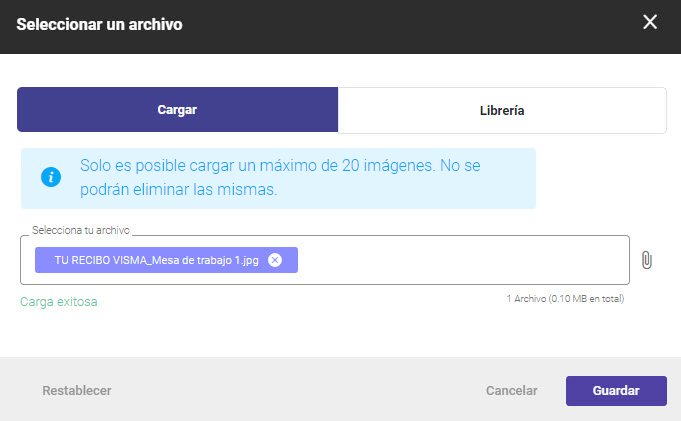Remove the TU RECIBO VISMA file chip
This screenshot has width=681, height=421.
coord(274,260)
